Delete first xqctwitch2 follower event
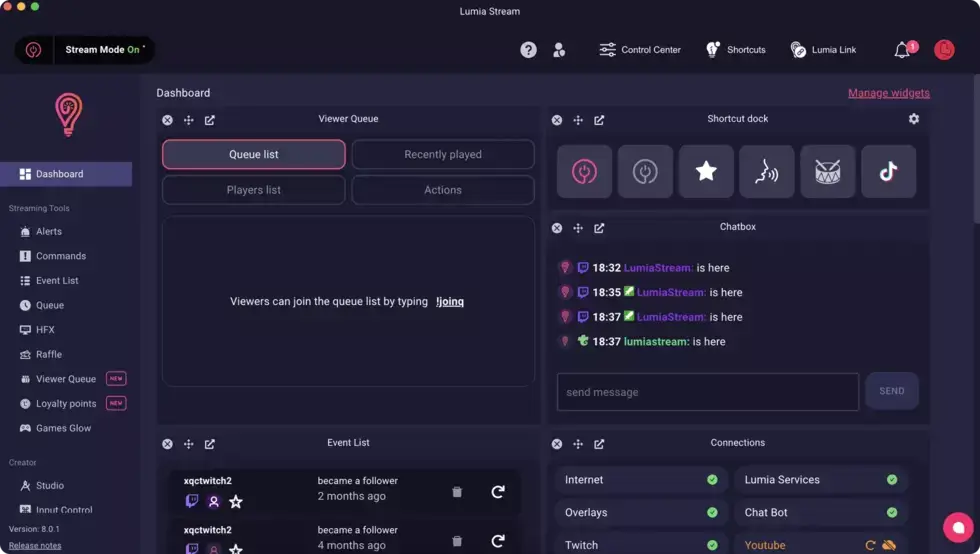Viewport: 980px width, 554px height. click(x=457, y=492)
